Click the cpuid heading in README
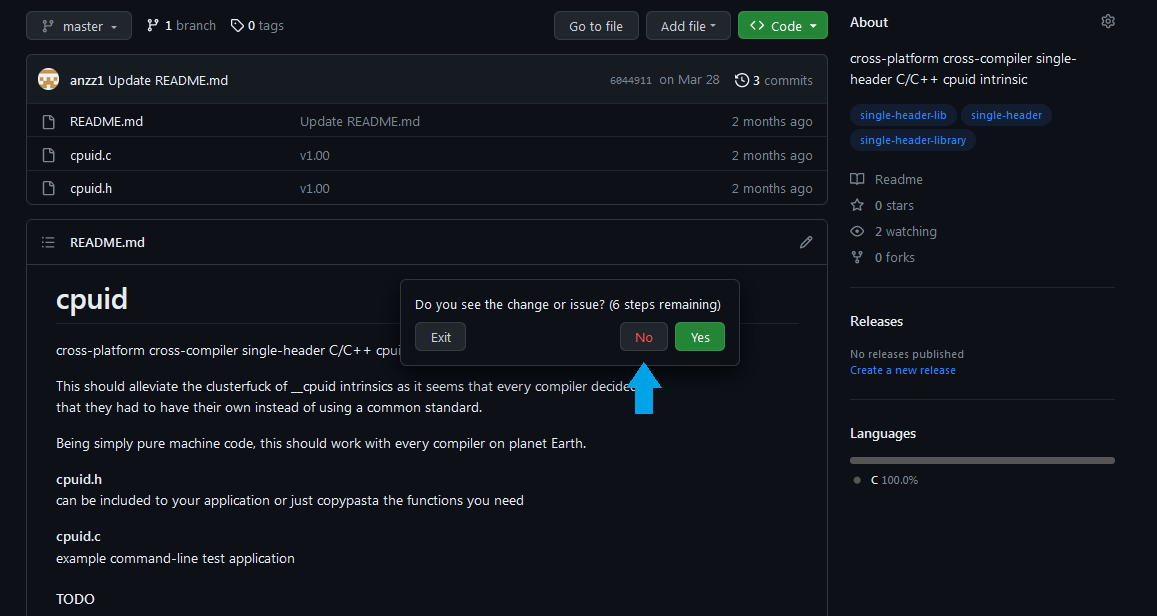This screenshot has width=1157, height=616. 92,299
